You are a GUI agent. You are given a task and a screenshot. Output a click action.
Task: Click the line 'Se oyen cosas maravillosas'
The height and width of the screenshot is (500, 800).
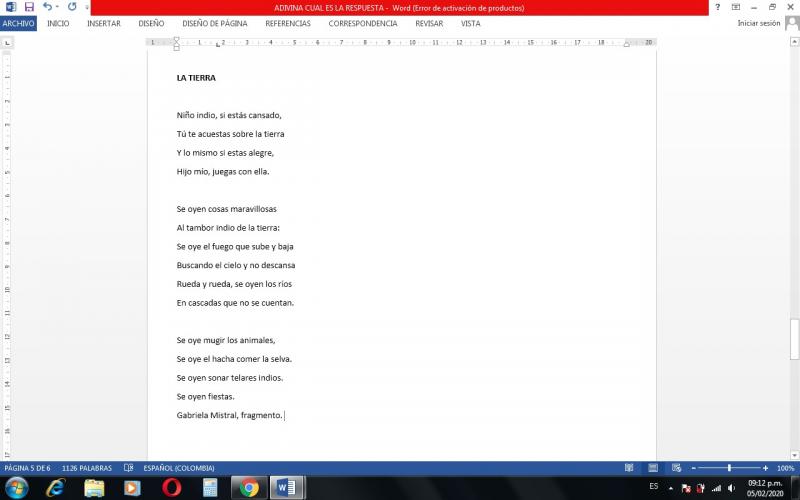pyautogui.click(x=227, y=209)
